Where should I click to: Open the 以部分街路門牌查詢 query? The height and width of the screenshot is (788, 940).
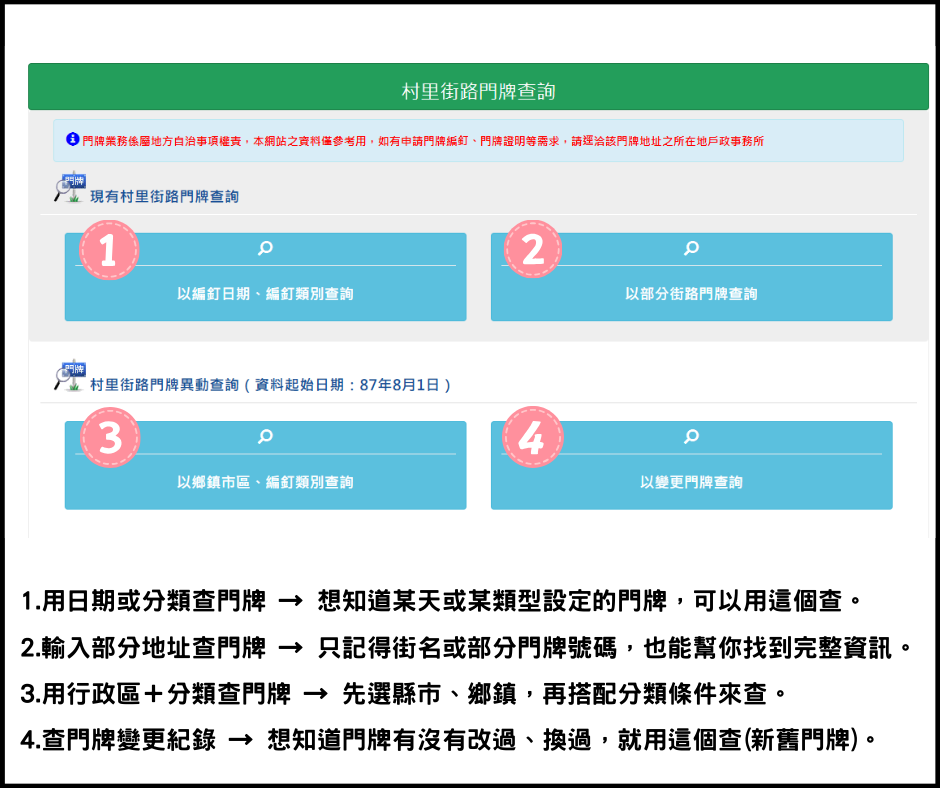691,294
